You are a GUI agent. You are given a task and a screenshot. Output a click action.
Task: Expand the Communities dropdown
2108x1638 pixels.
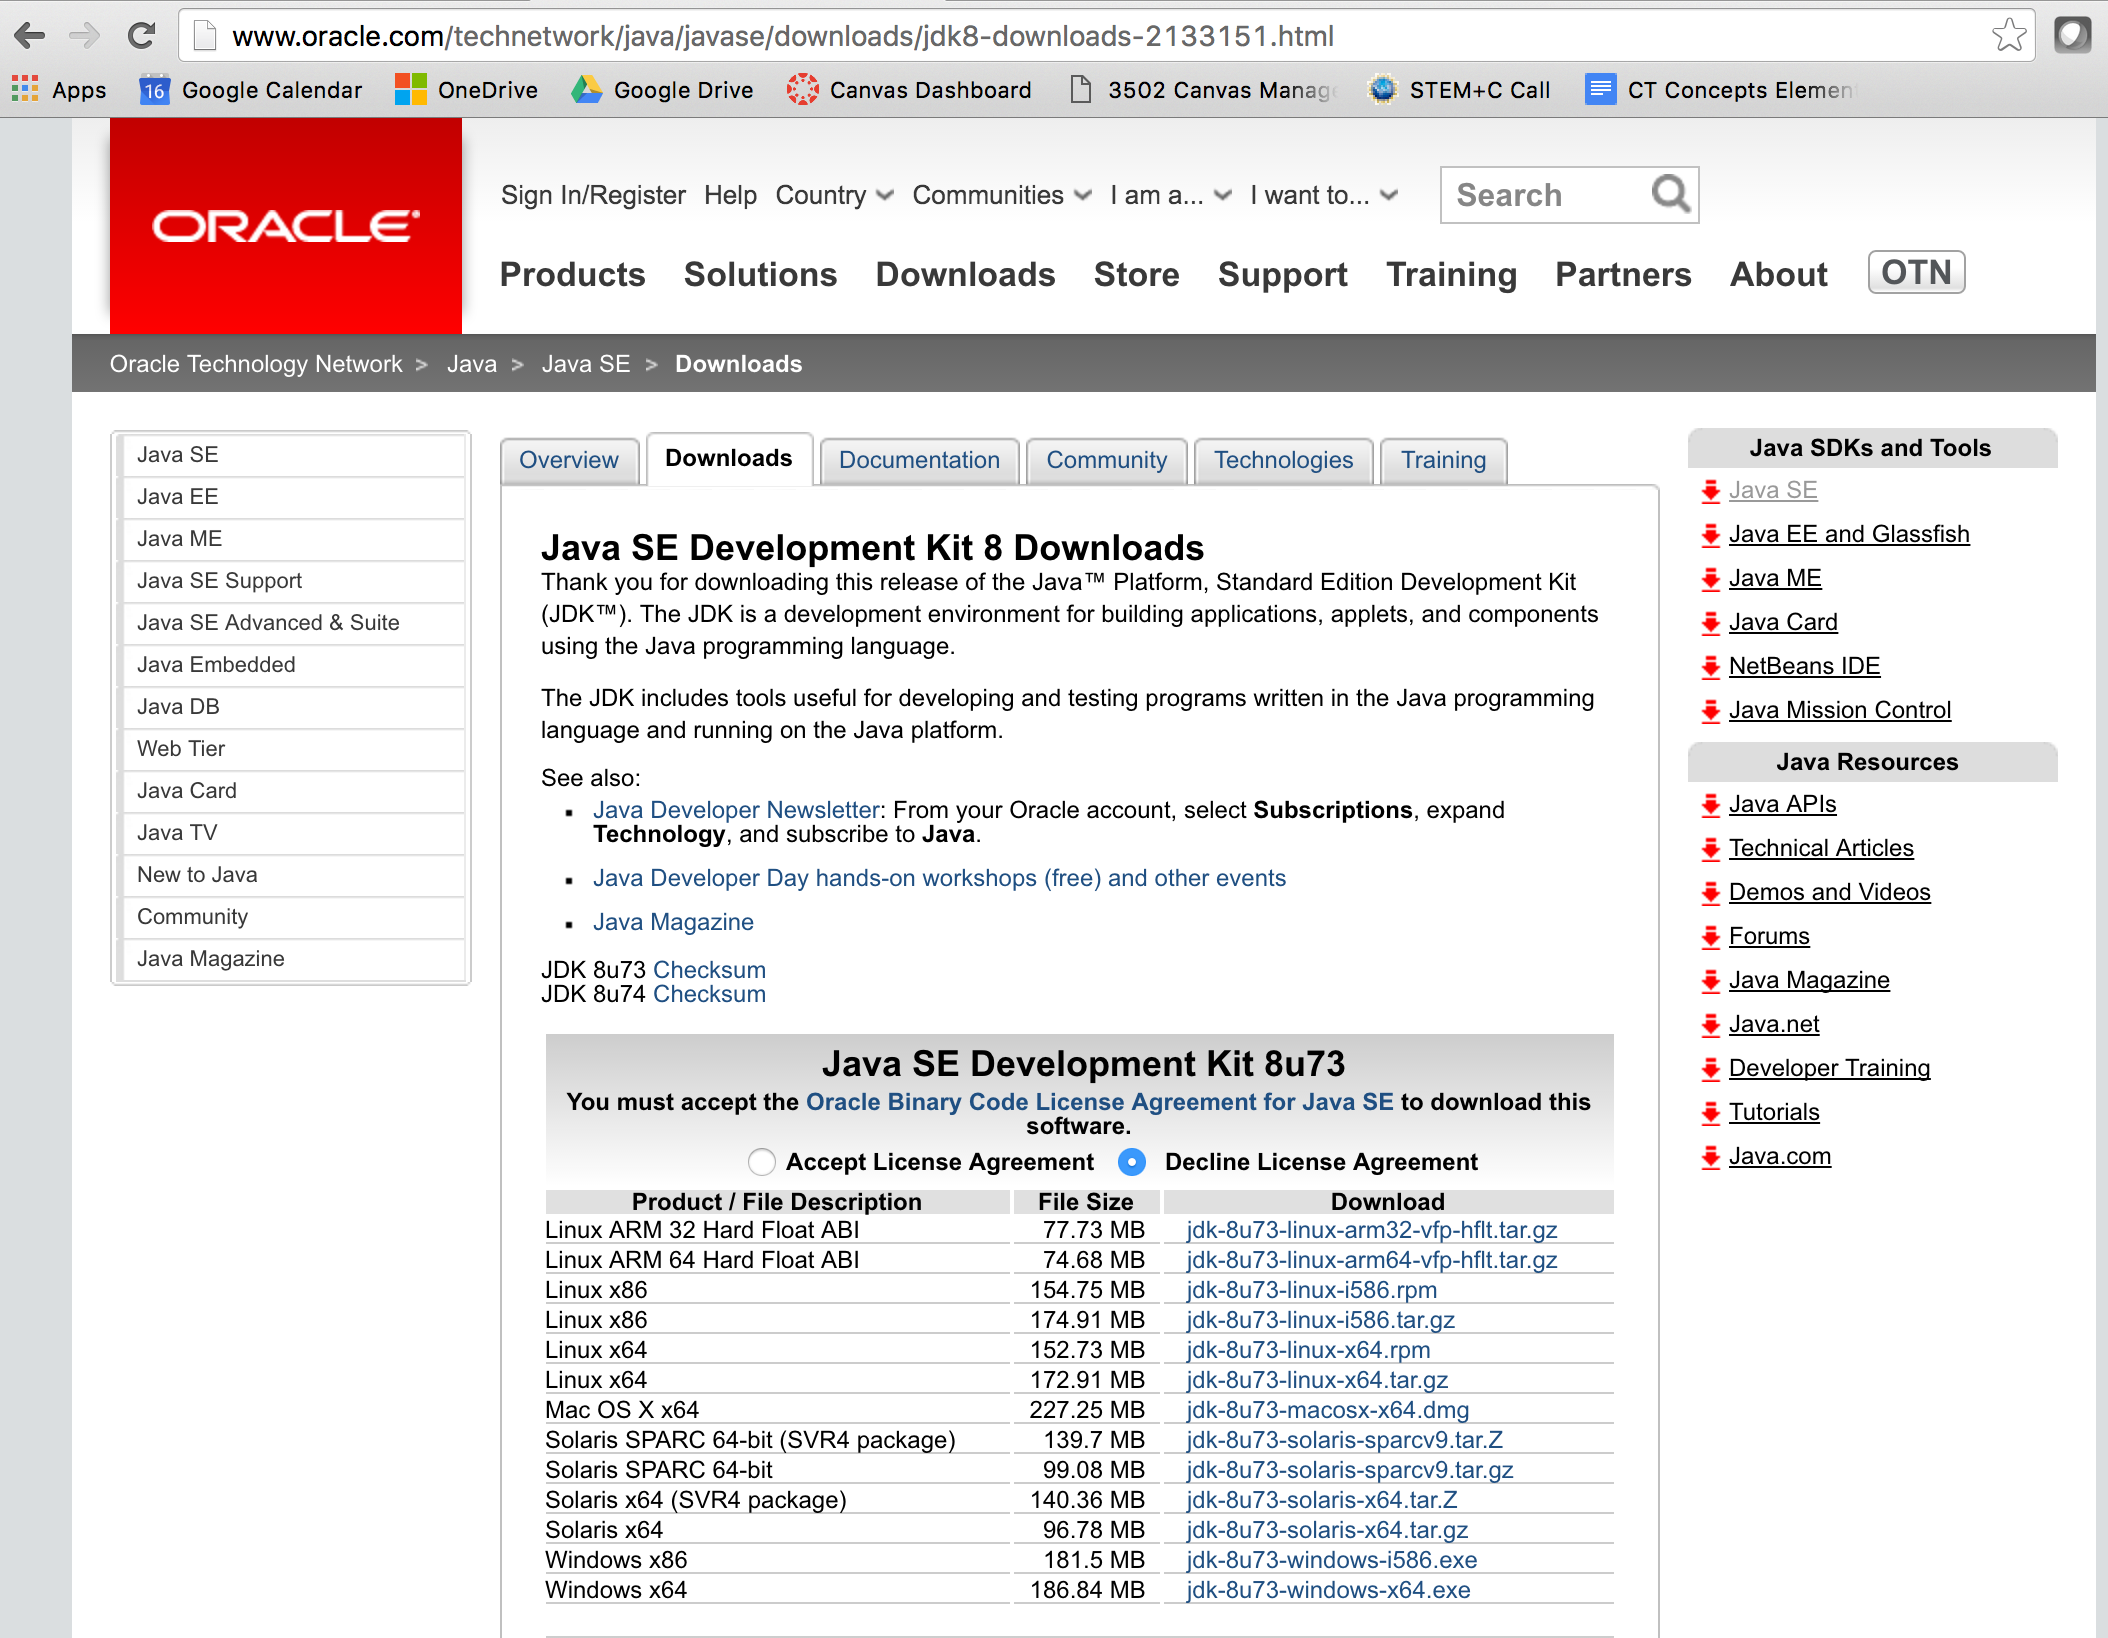1001,195
